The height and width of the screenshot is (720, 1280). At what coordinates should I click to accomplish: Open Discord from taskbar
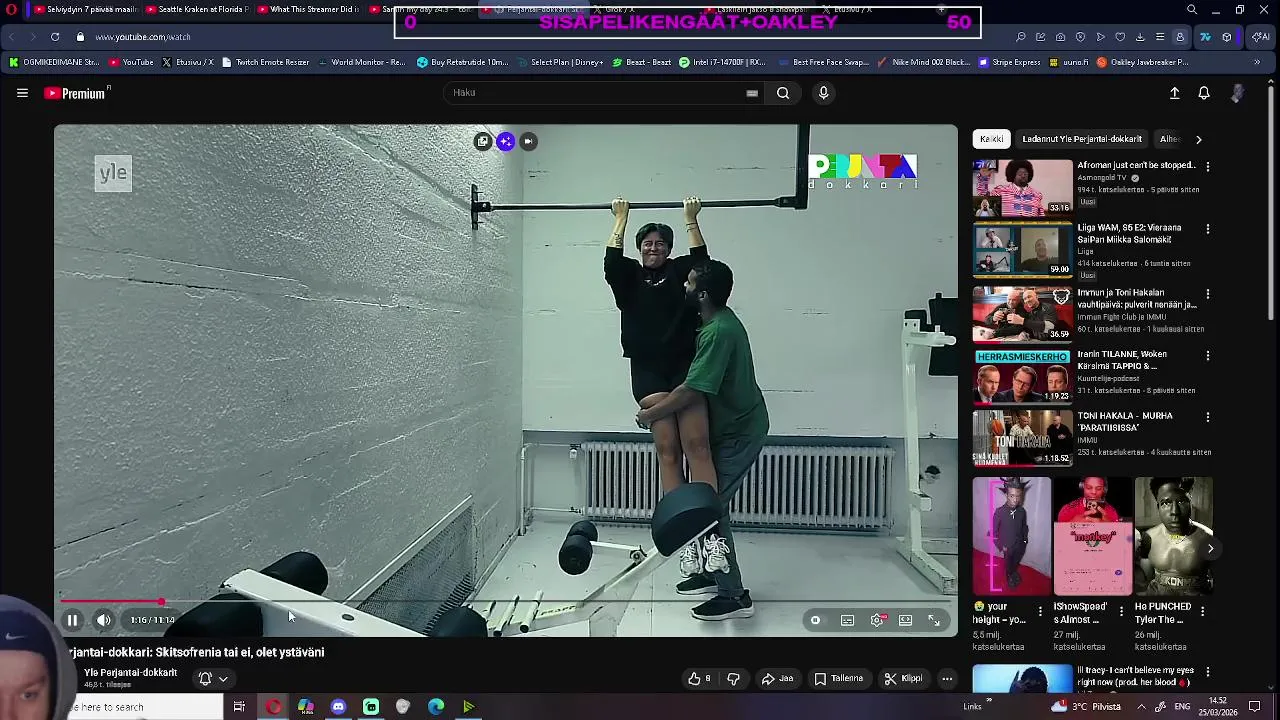(338, 707)
